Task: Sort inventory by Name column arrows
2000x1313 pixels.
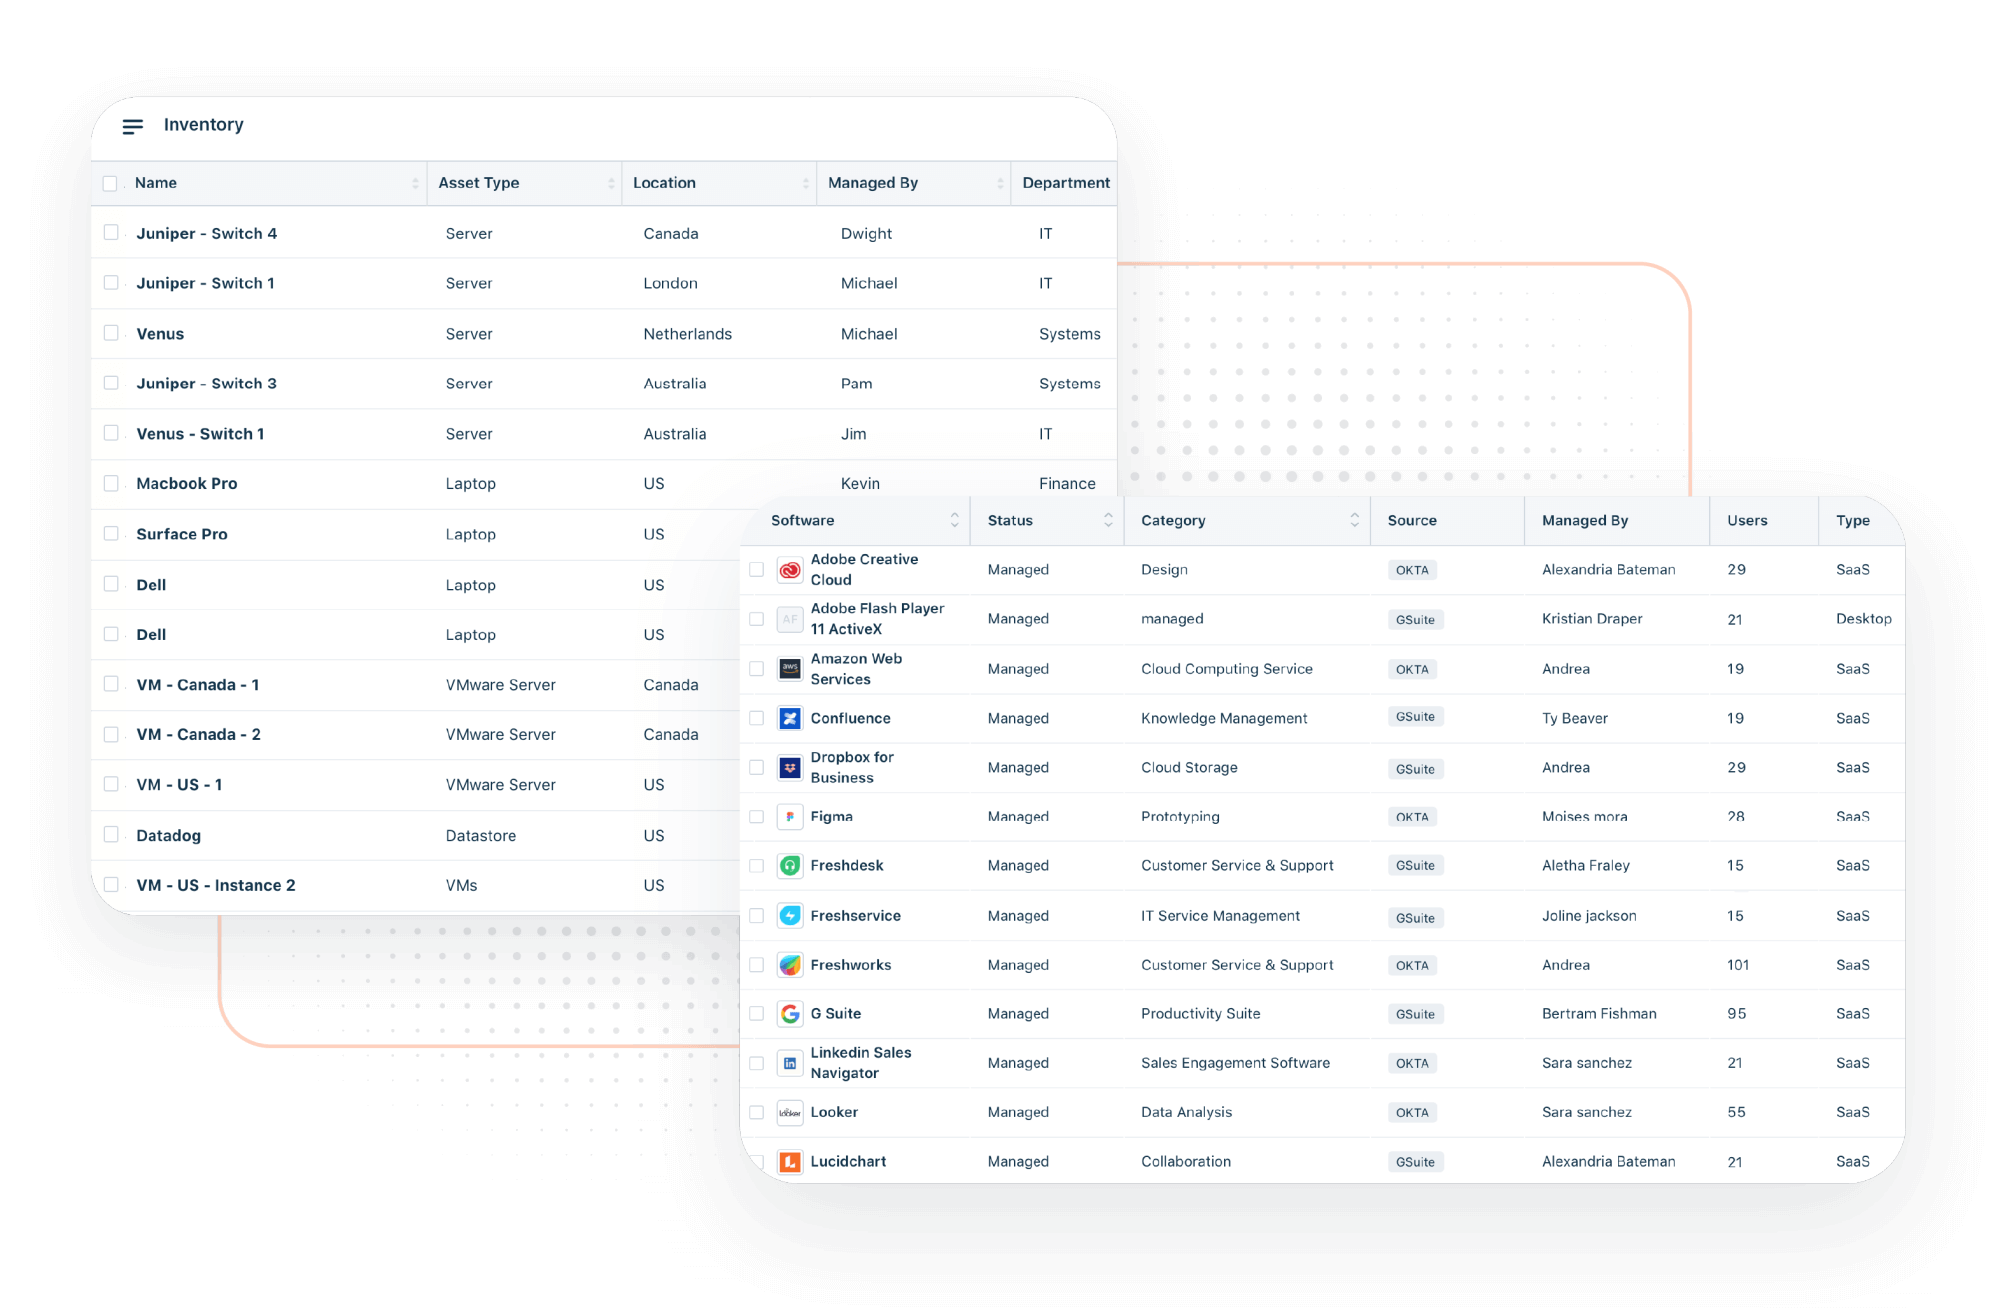Action: tap(415, 183)
